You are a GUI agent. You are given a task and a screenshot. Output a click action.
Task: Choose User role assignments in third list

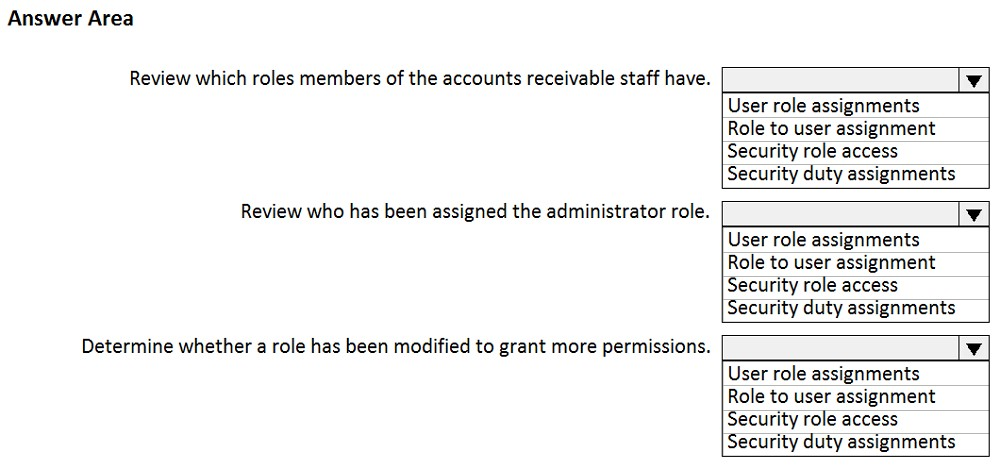coord(855,374)
